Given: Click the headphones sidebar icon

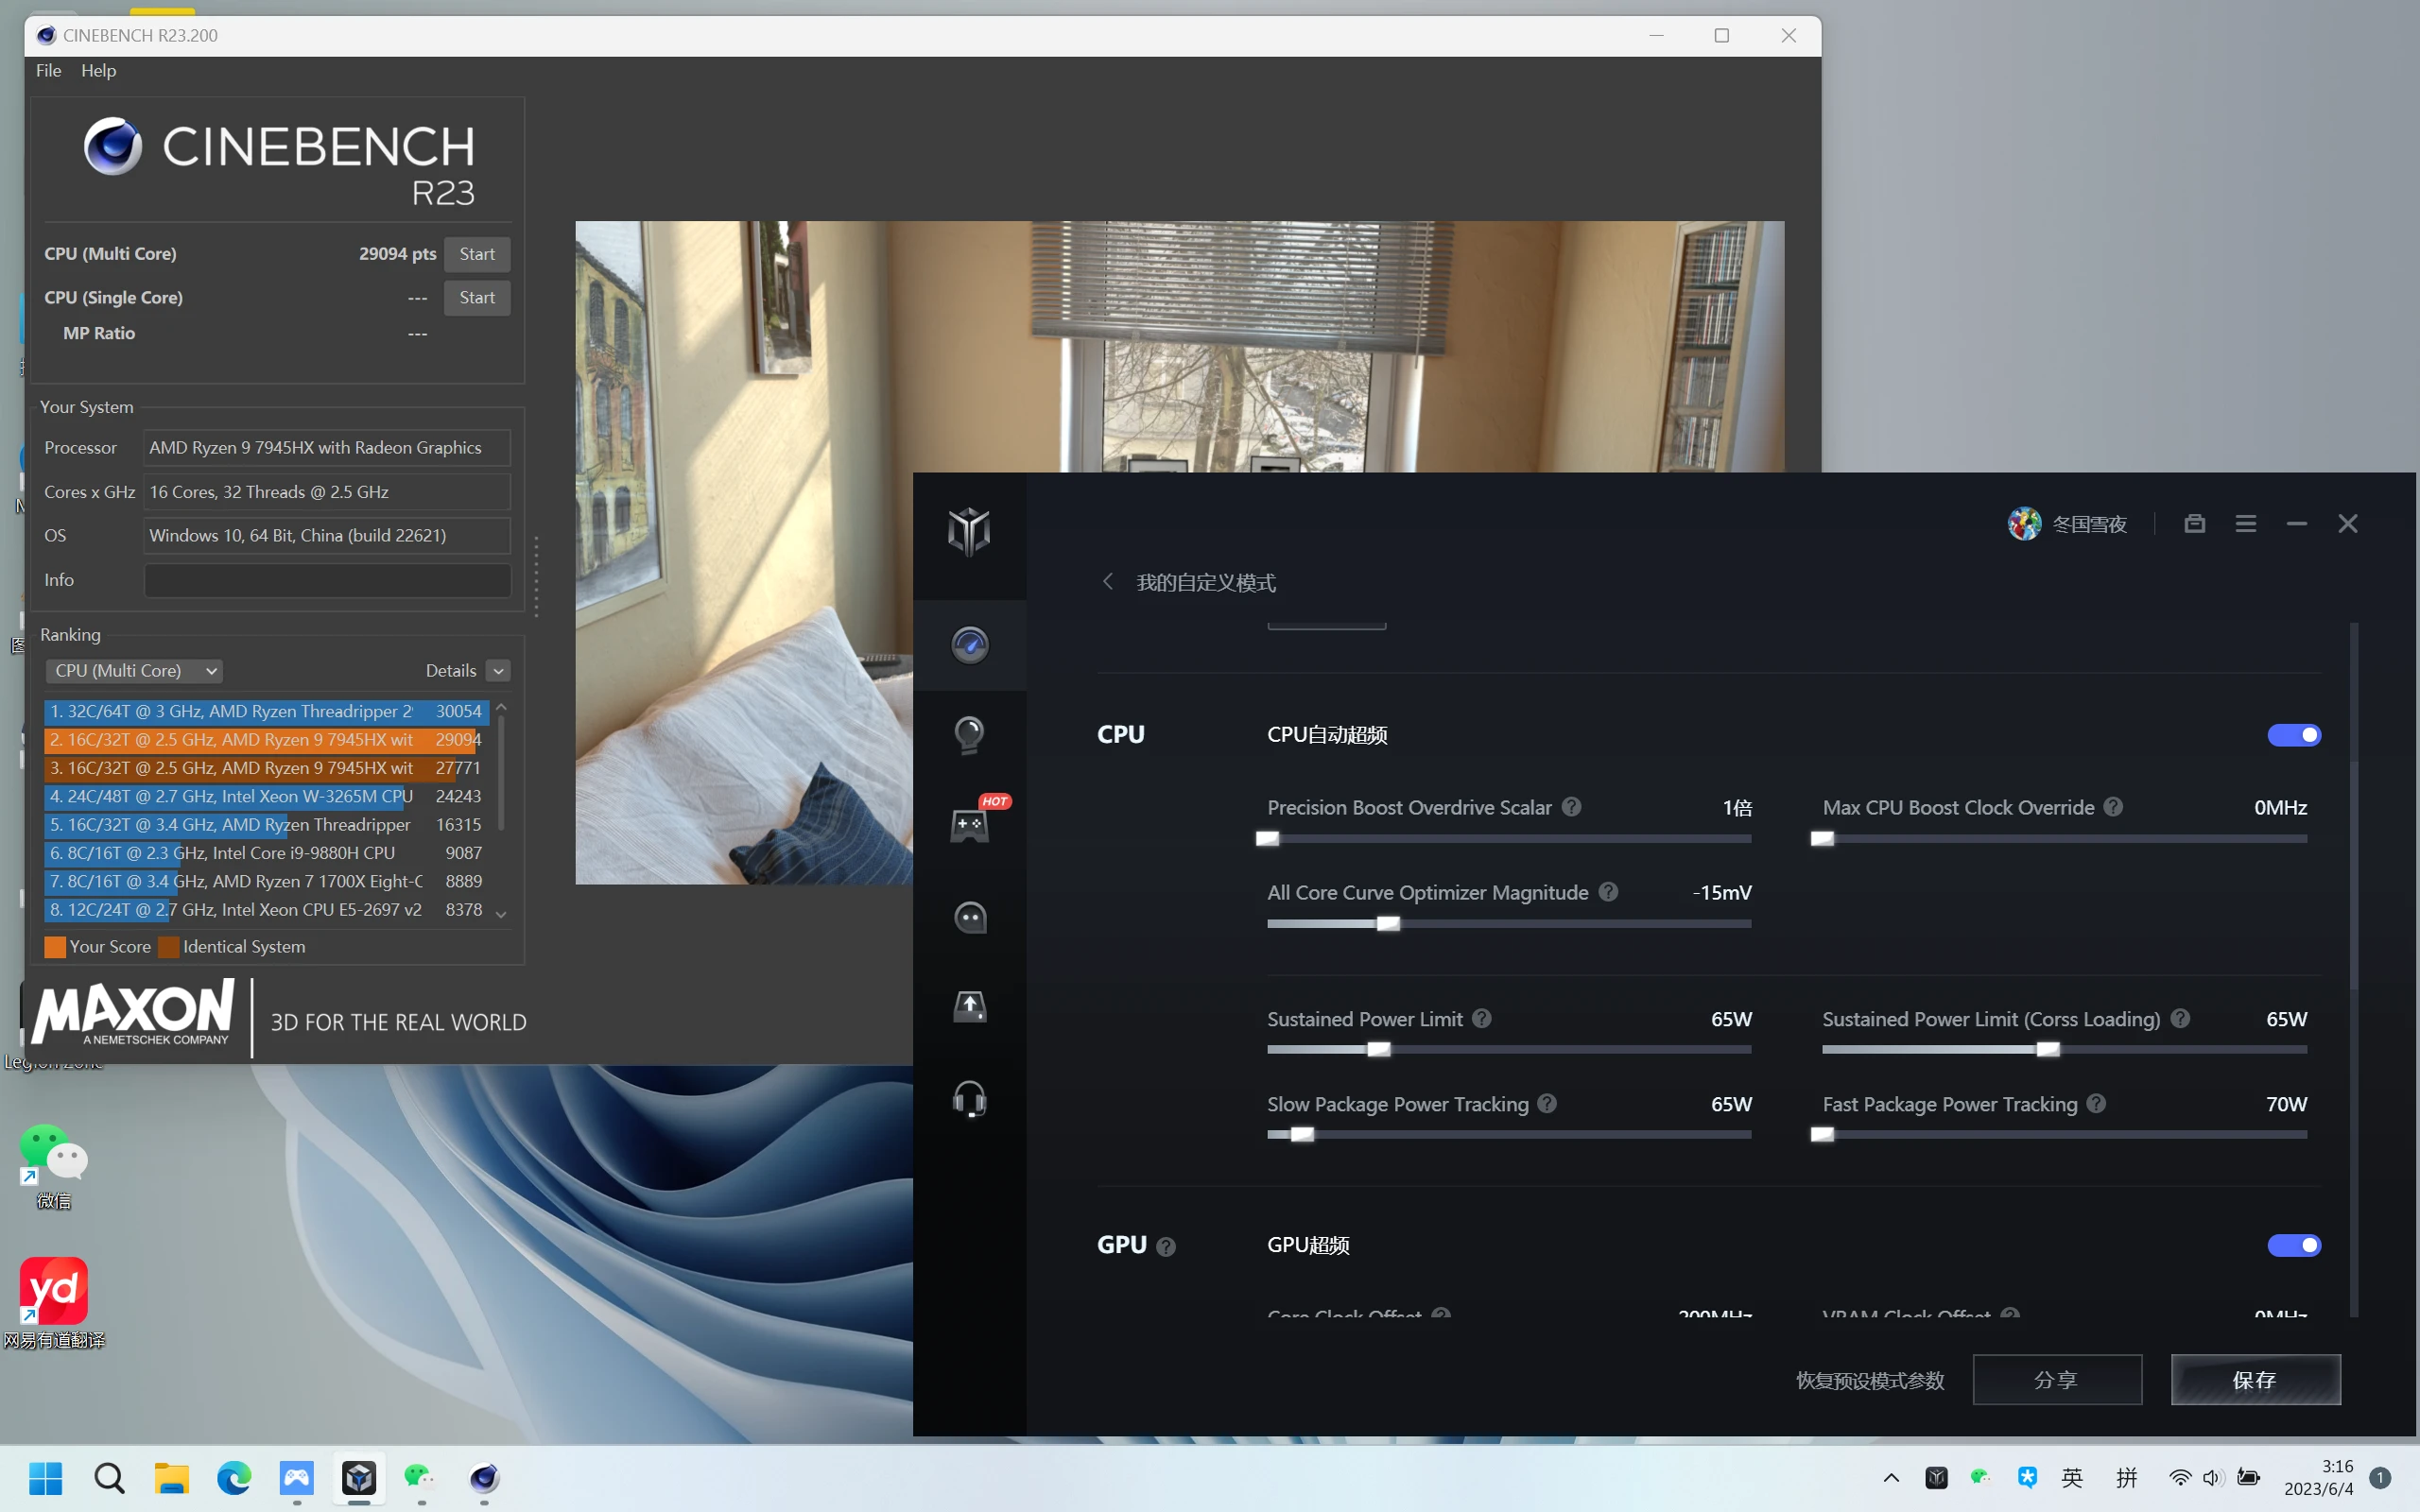Looking at the screenshot, I should tap(969, 1099).
